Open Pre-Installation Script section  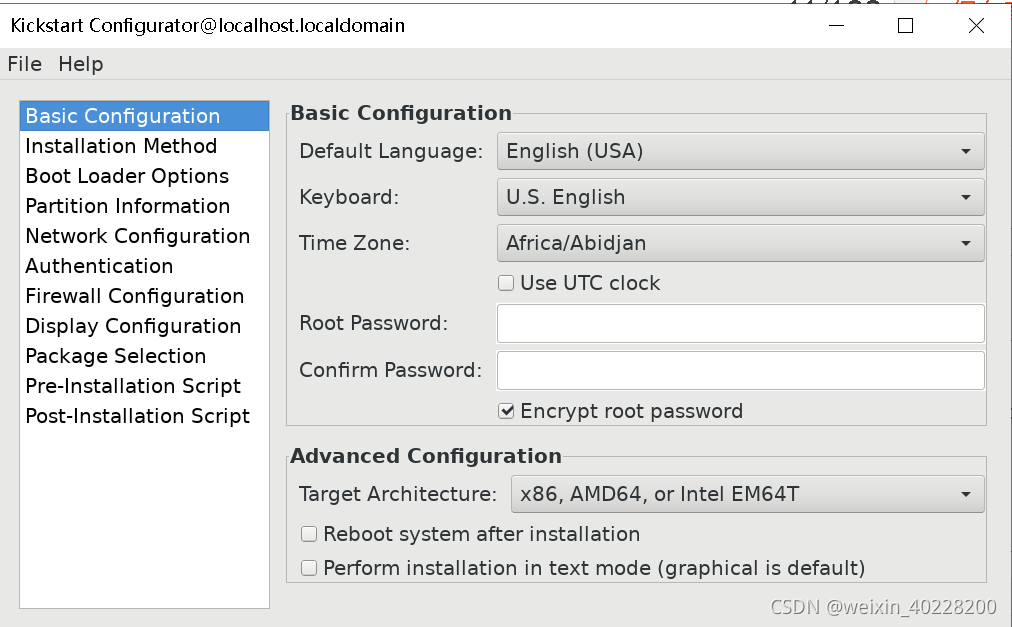click(x=133, y=386)
